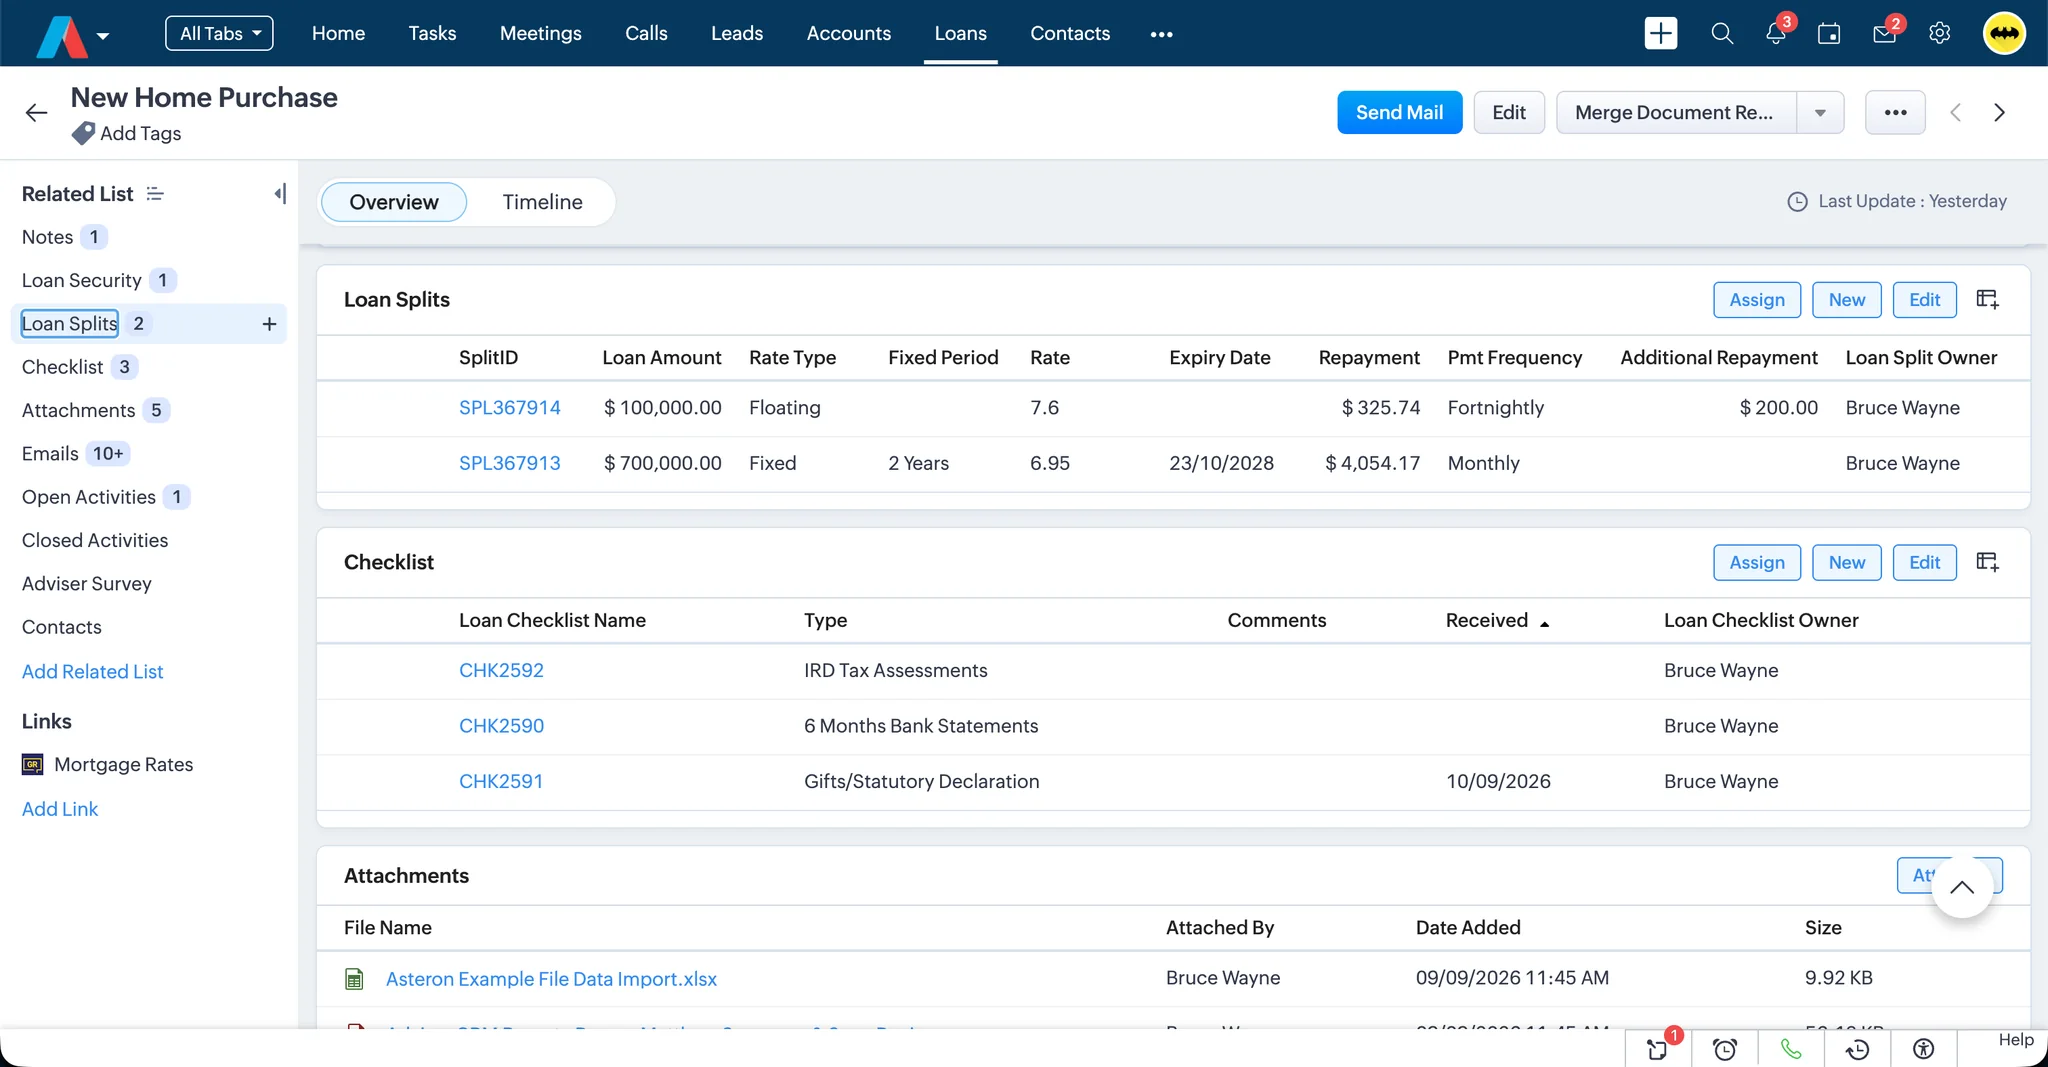
Task: Expand the Merge Document dropdown arrow
Action: [1820, 113]
